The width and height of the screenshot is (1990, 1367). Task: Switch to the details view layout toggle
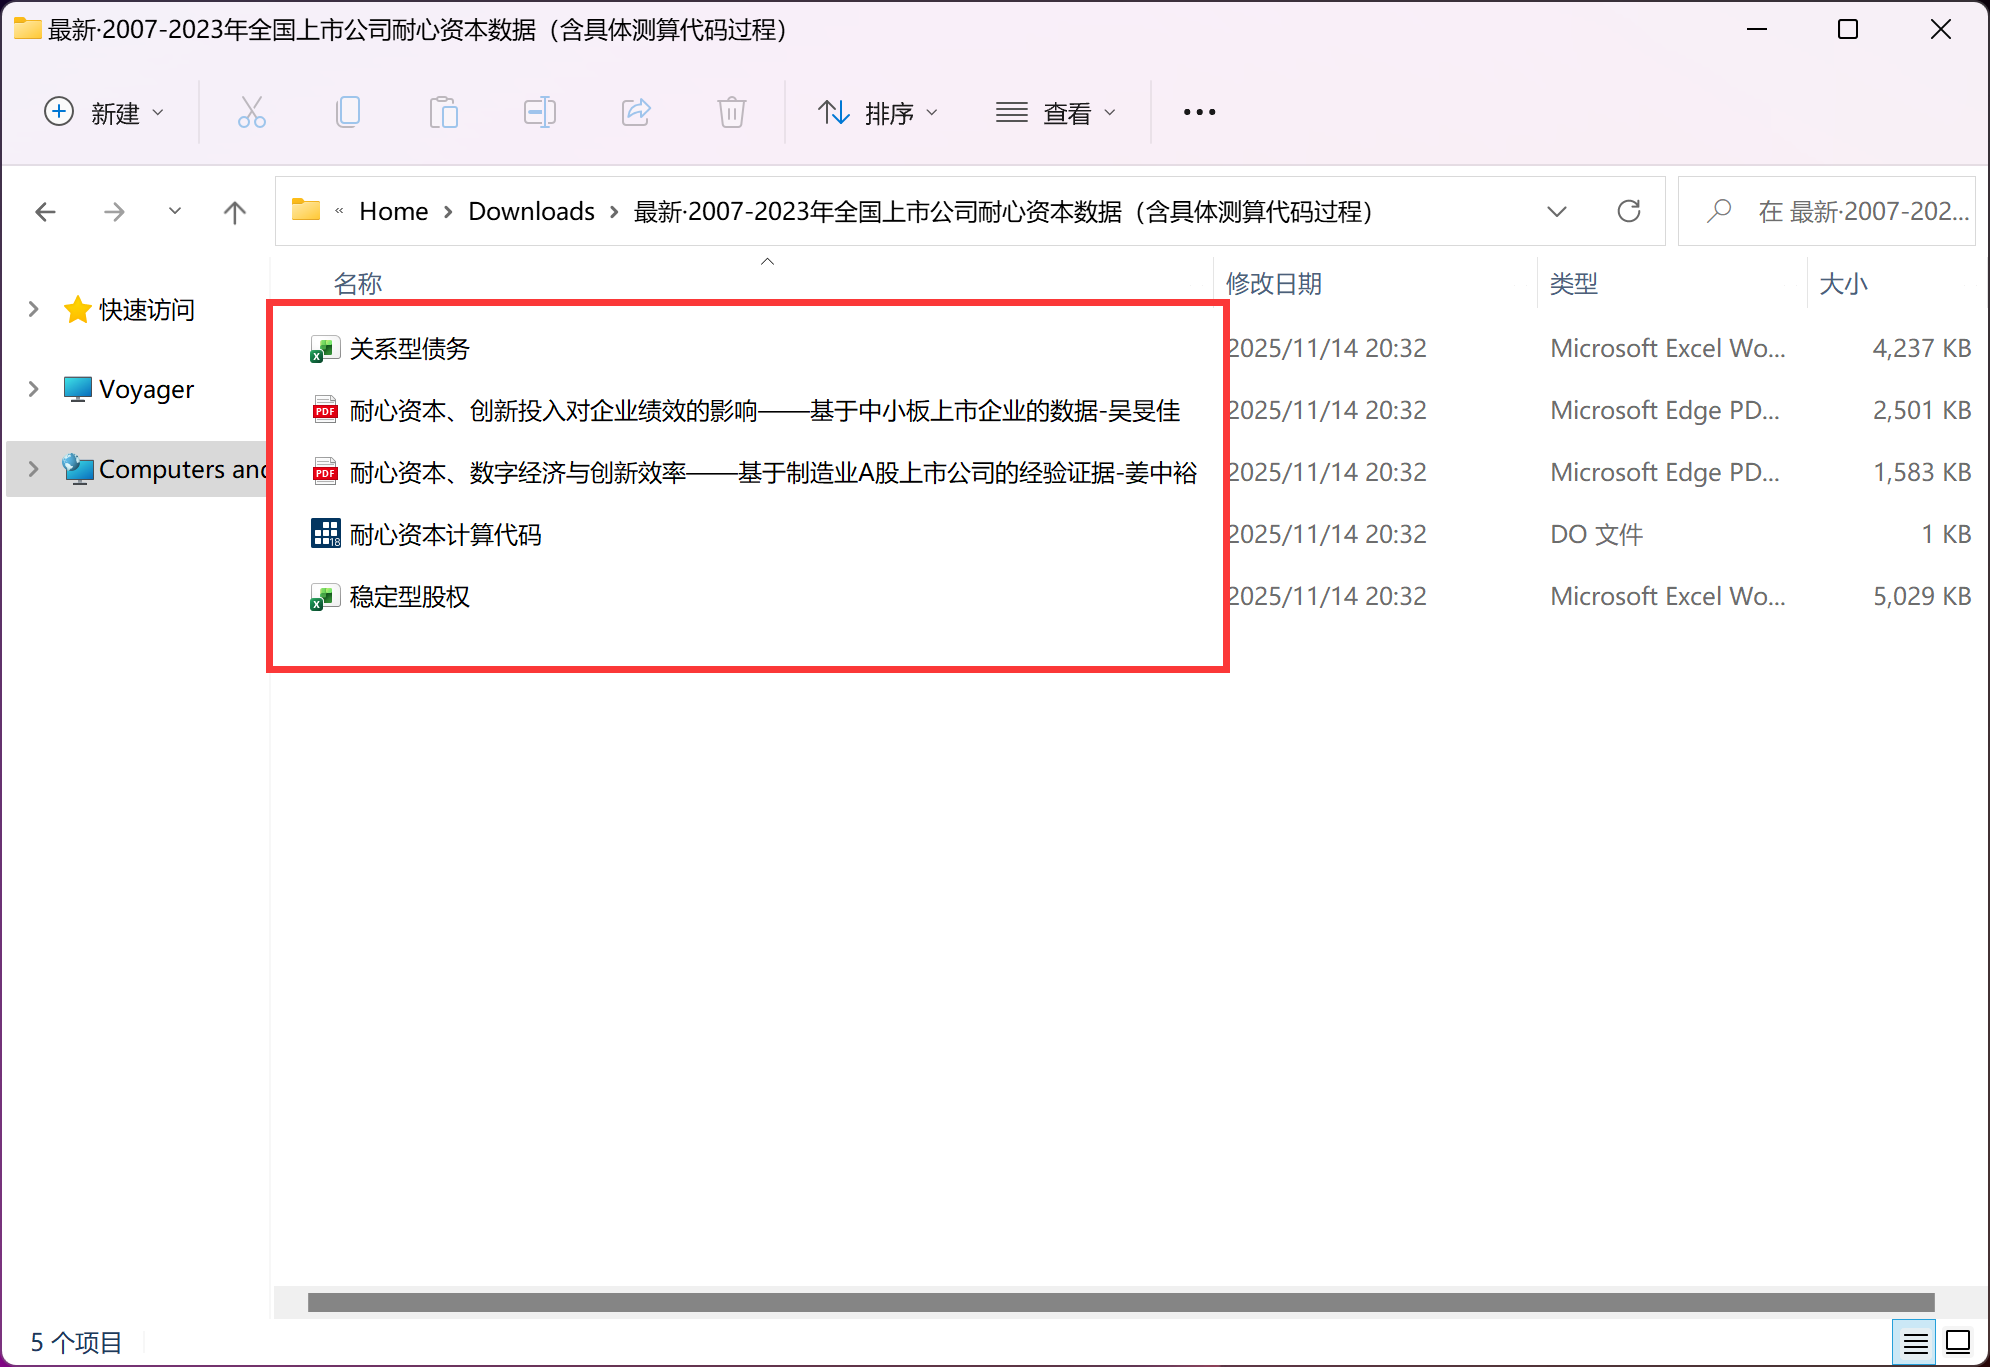[1915, 1342]
